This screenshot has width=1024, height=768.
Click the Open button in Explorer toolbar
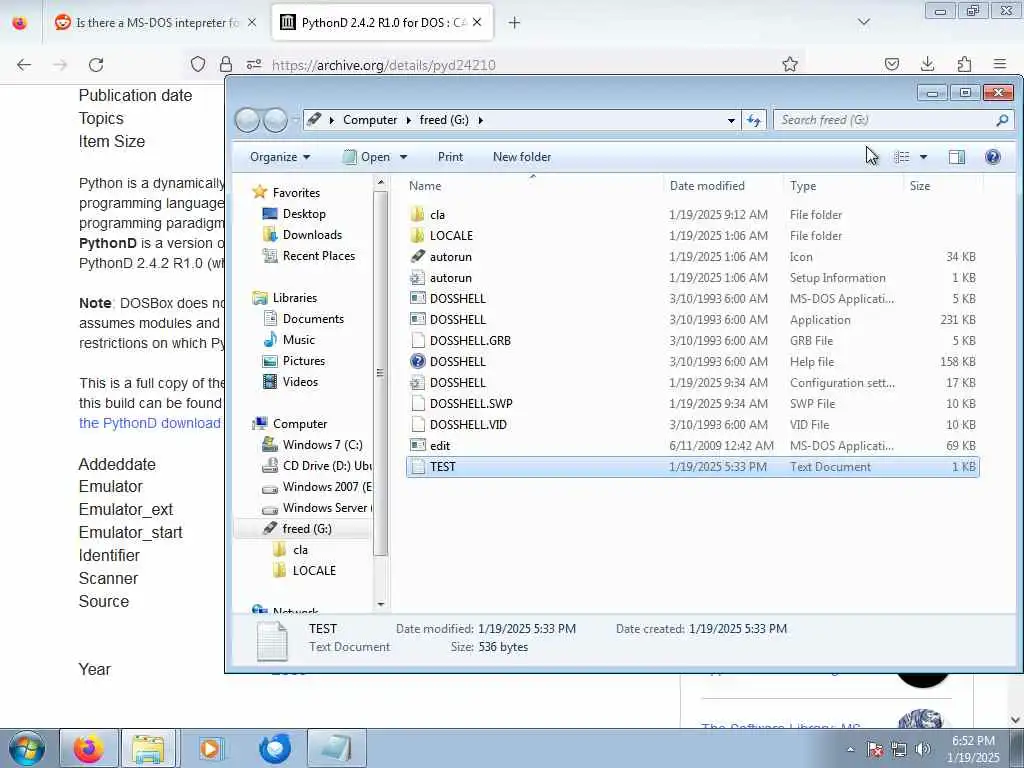368,157
